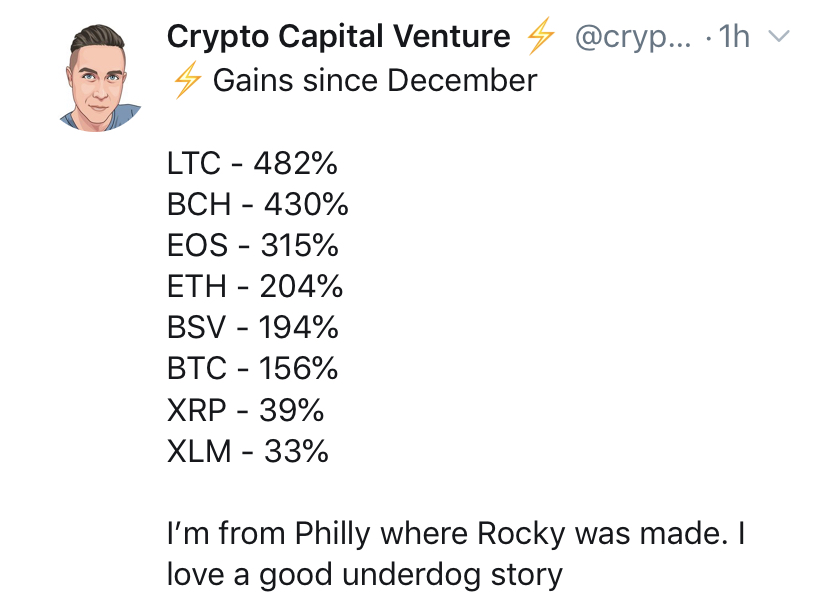The height and width of the screenshot is (594, 828).
Task: Click the word December in the tweet
Action: 462,81
